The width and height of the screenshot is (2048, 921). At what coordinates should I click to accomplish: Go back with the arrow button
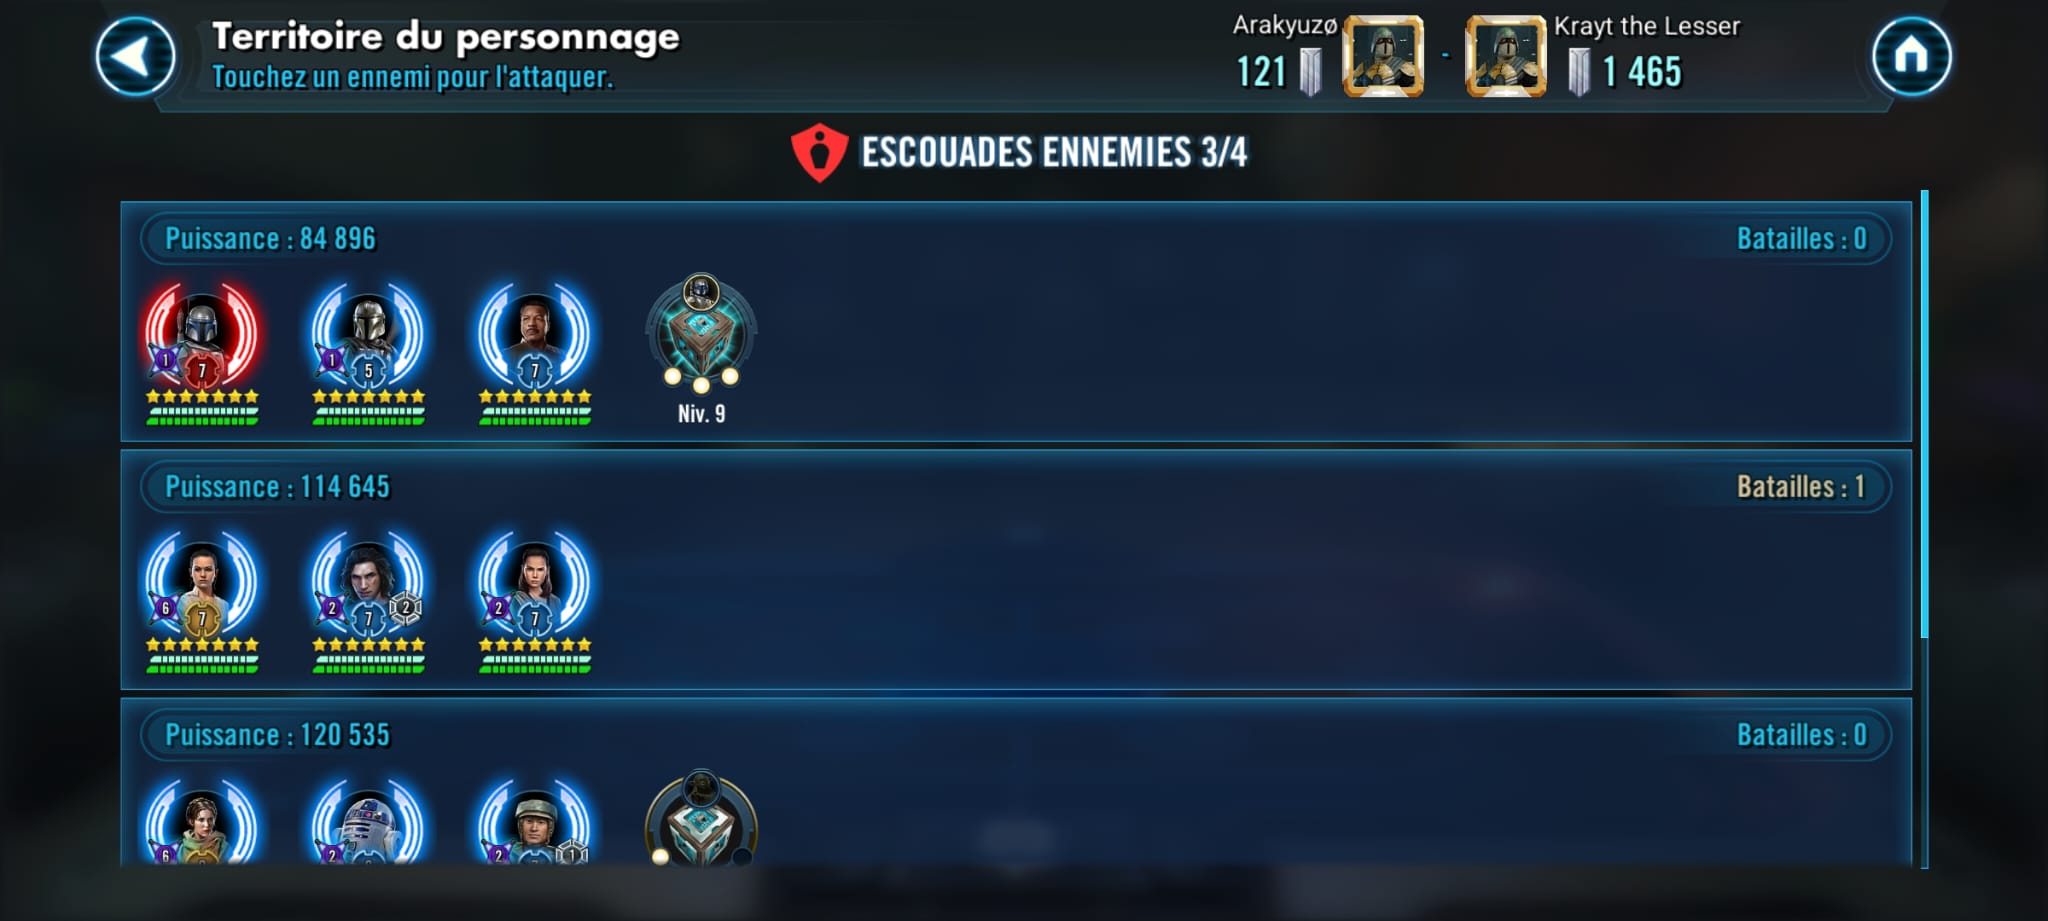(135, 56)
